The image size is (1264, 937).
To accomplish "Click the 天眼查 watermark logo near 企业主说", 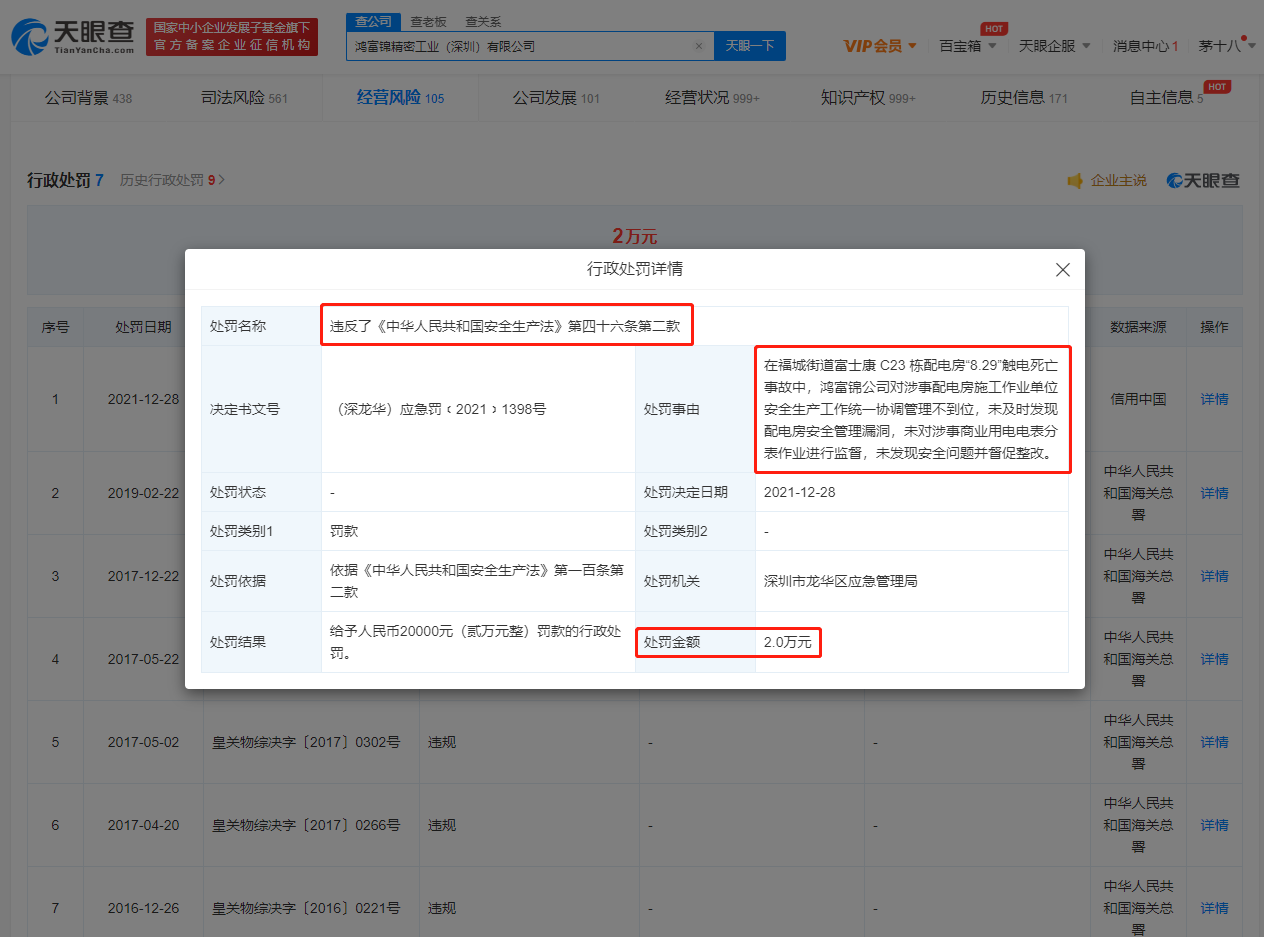I will tap(1203, 181).
